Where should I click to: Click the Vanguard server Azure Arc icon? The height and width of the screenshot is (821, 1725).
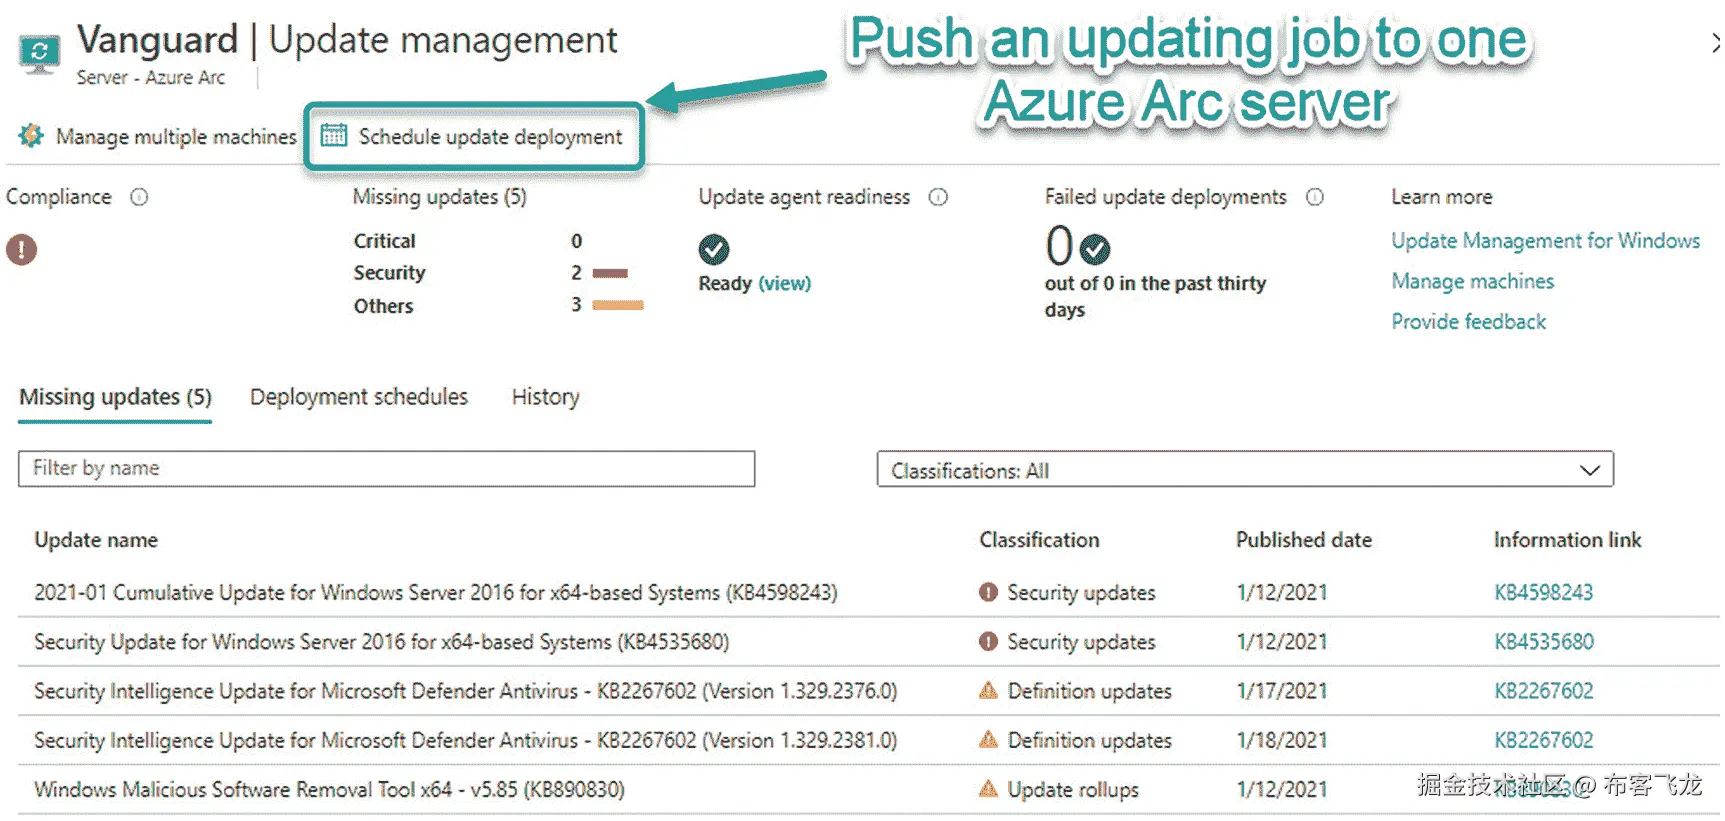pyautogui.click(x=39, y=52)
